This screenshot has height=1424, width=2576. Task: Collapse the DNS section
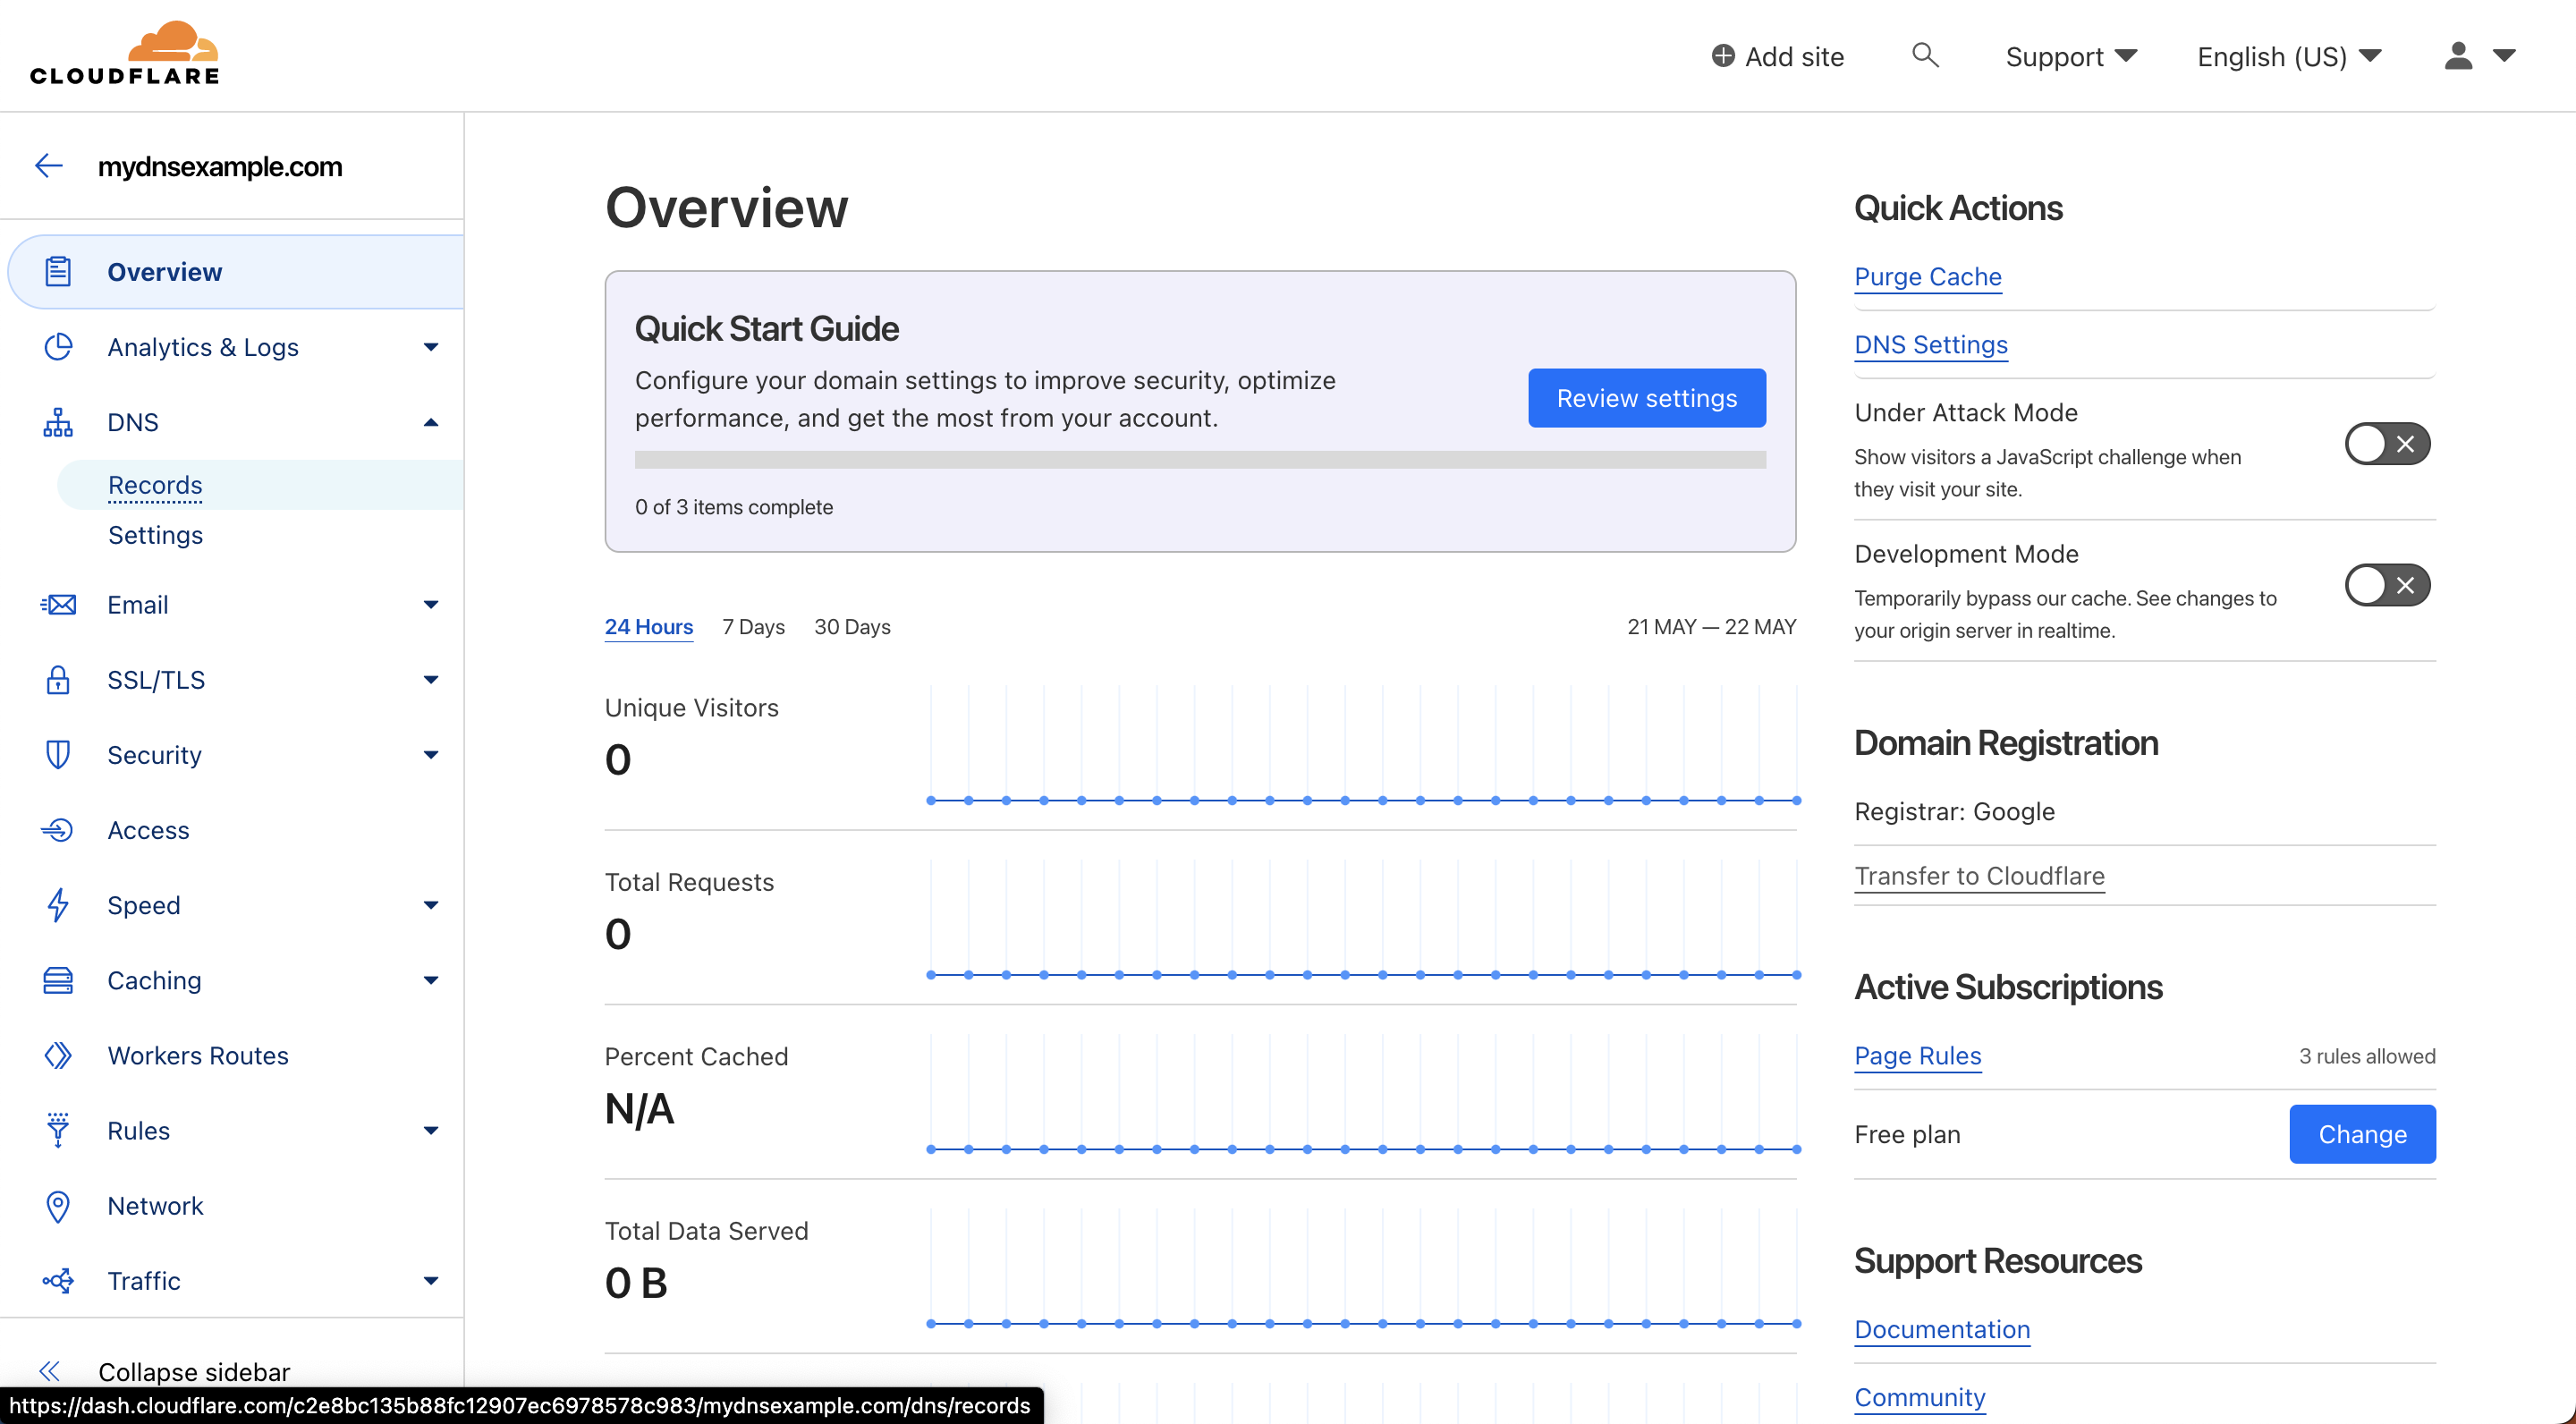pyautogui.click(x=430, y=421)
